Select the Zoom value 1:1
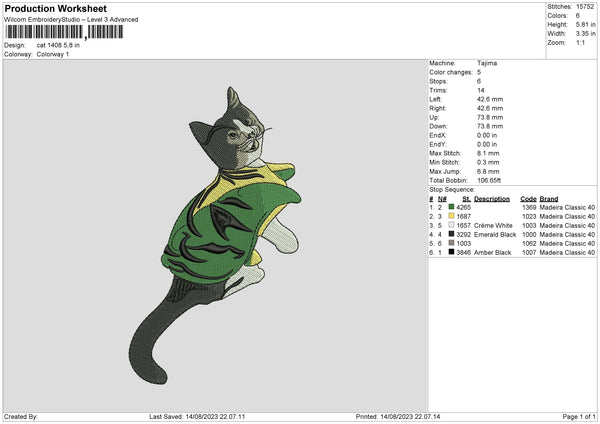Viewport: 600px width, 424px height. (580, 42)
